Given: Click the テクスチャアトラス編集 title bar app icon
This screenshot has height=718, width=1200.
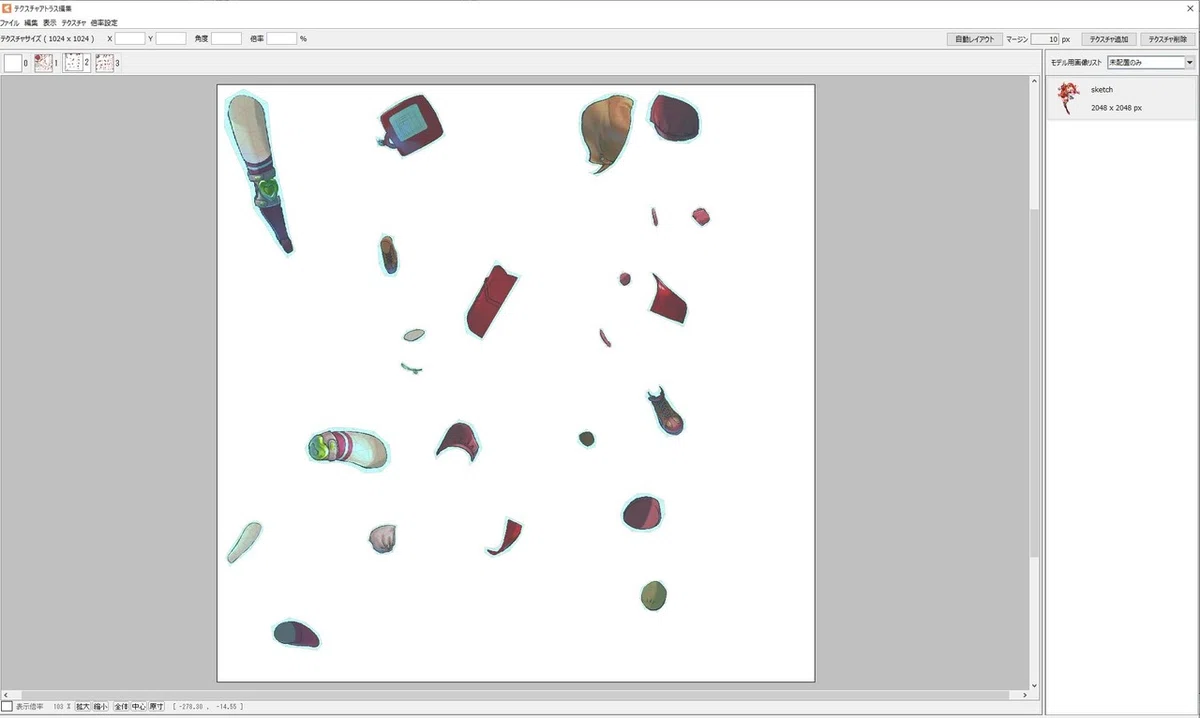Looking at the screenshot, I should (6, 7).
